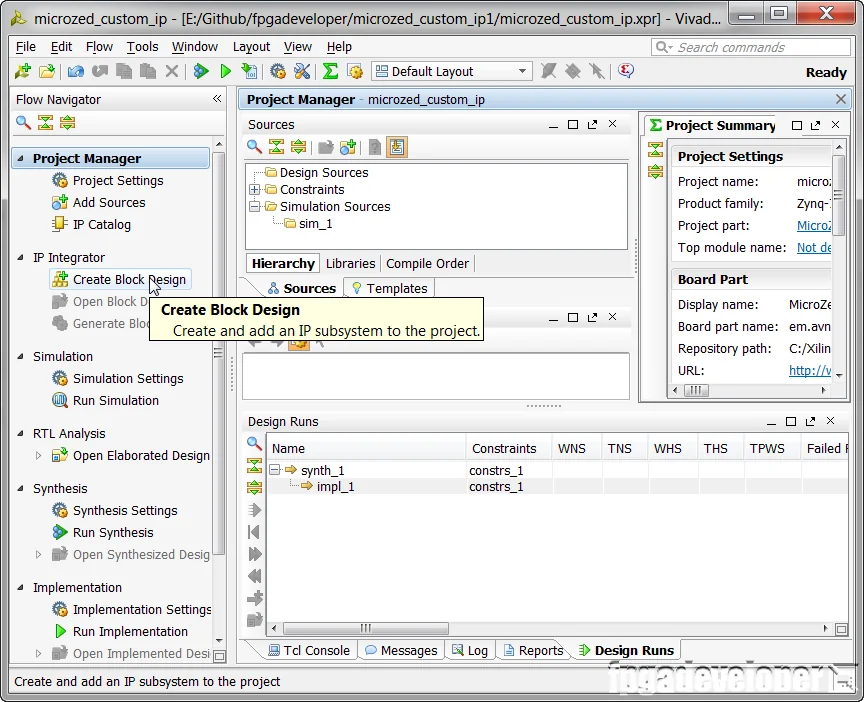Float the Sources panel
This screenshot has width=864, height=702.
tap(592, 125)
